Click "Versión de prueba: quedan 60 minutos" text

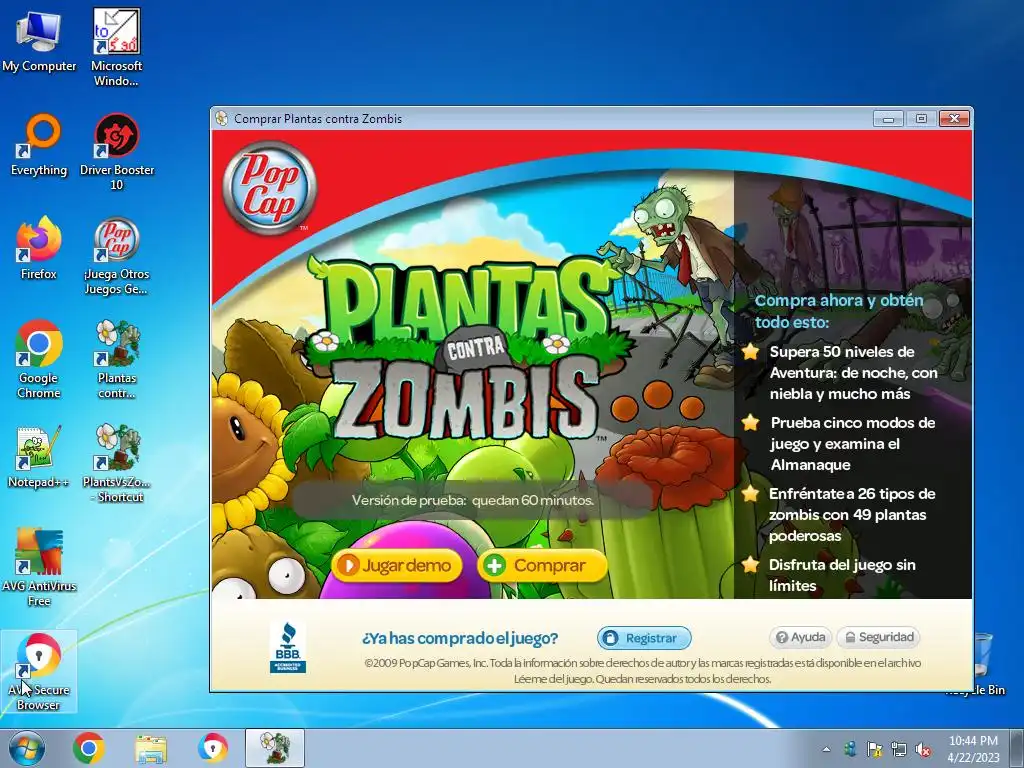coord(473,500)
